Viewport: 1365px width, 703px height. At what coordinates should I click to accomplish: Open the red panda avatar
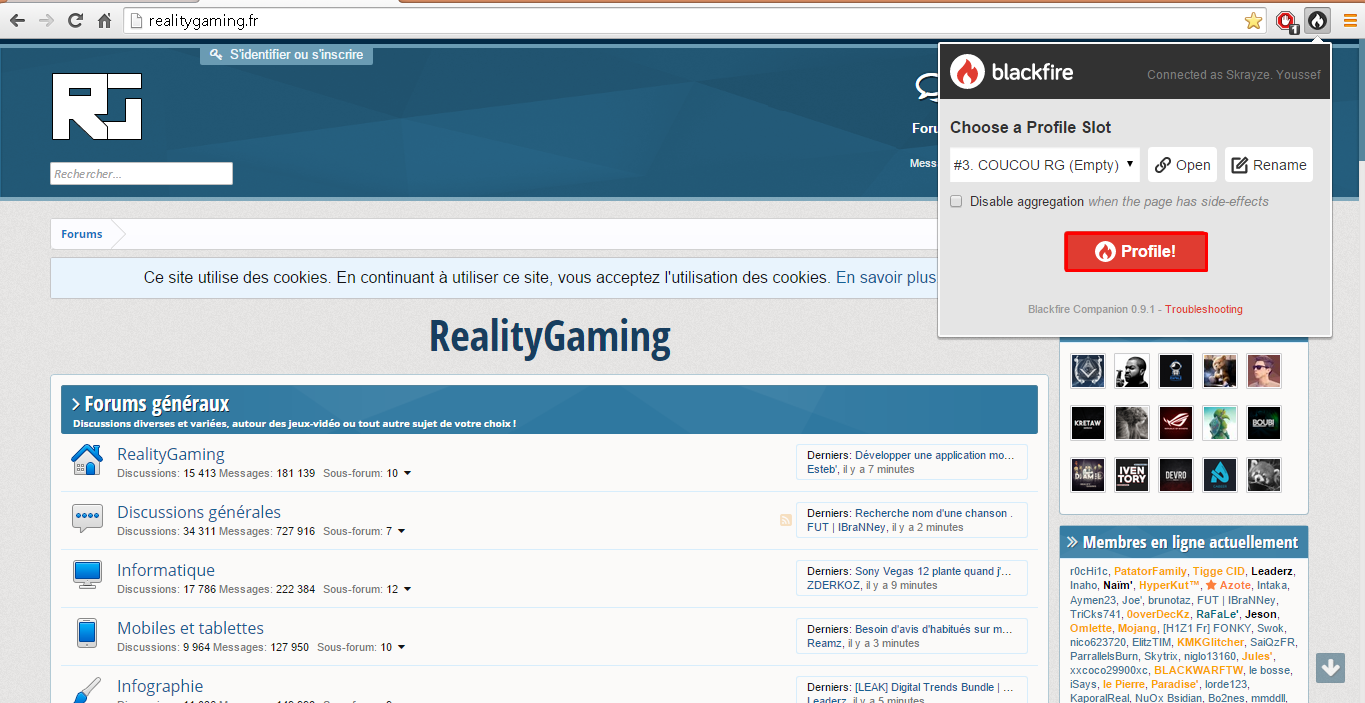pos(1264,475)
